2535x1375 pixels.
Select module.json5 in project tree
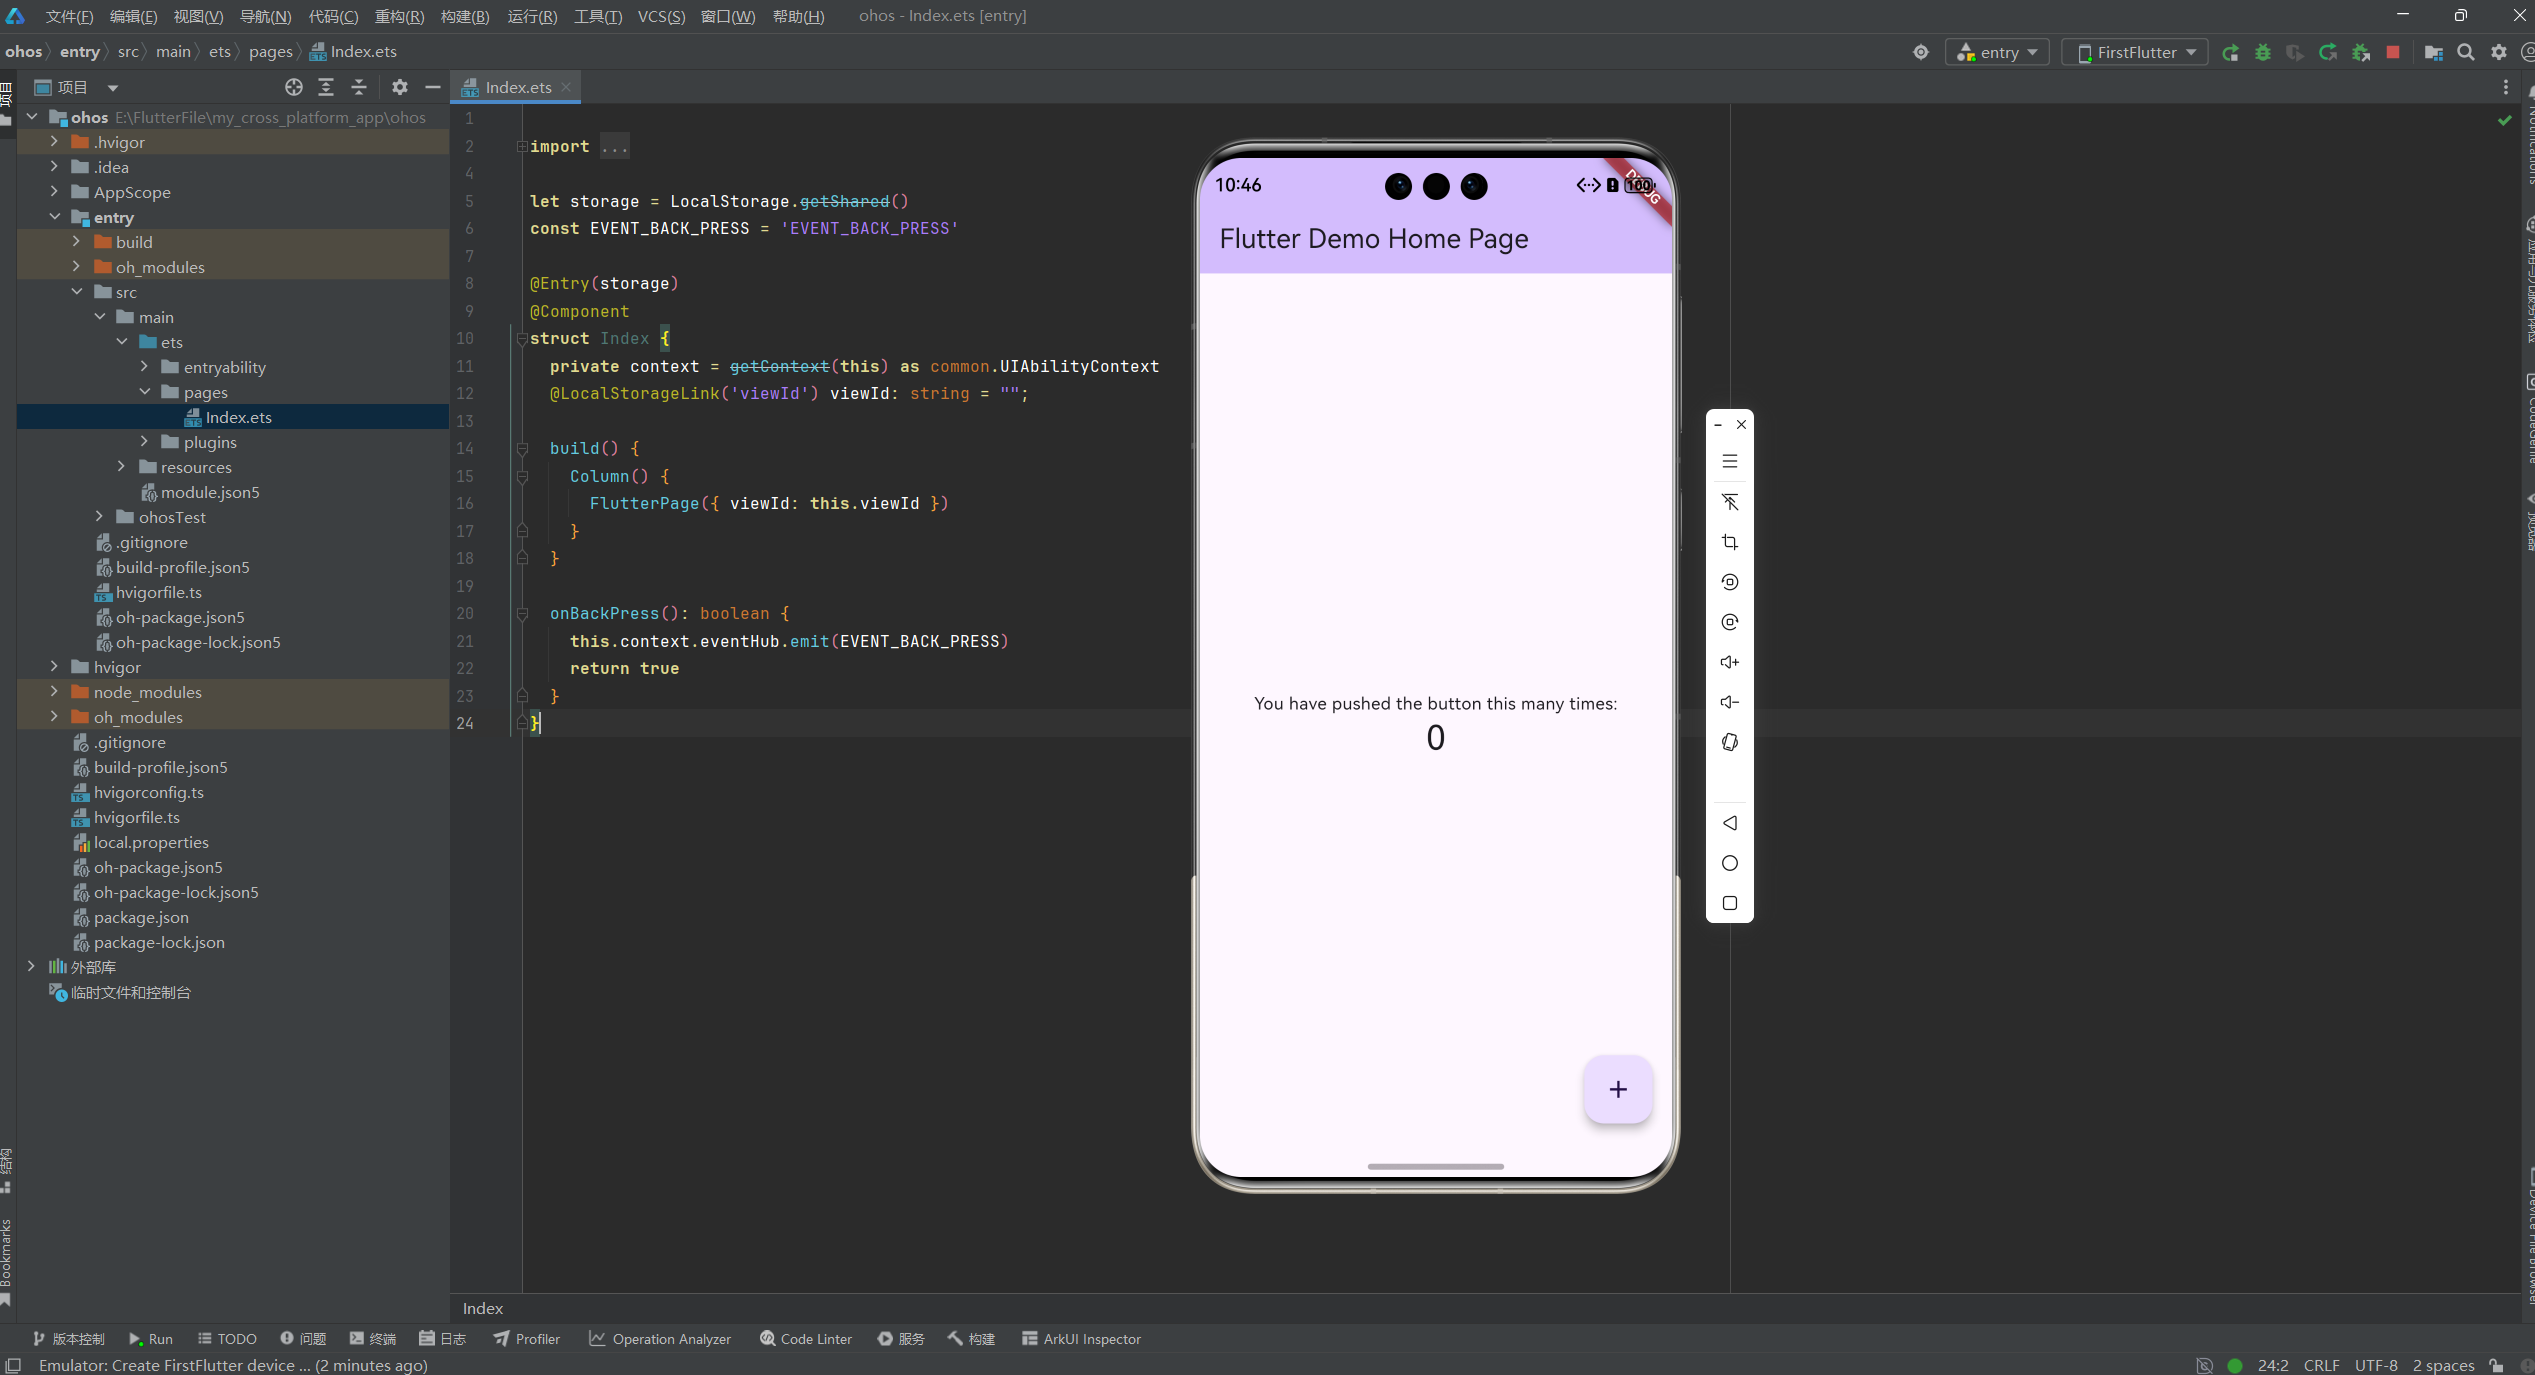210,492
